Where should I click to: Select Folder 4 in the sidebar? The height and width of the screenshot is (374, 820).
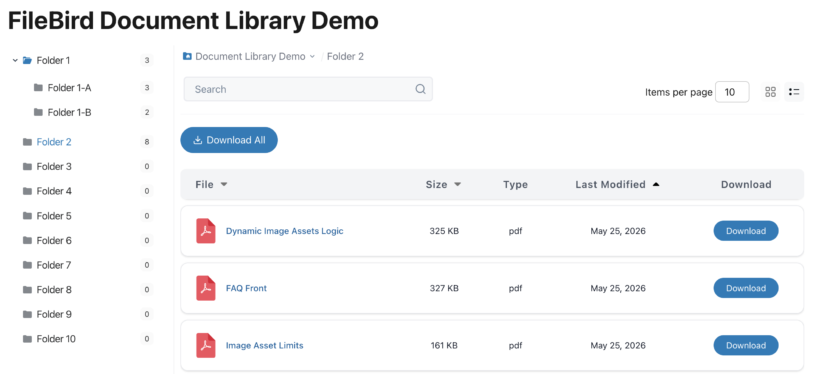[54, 191]
